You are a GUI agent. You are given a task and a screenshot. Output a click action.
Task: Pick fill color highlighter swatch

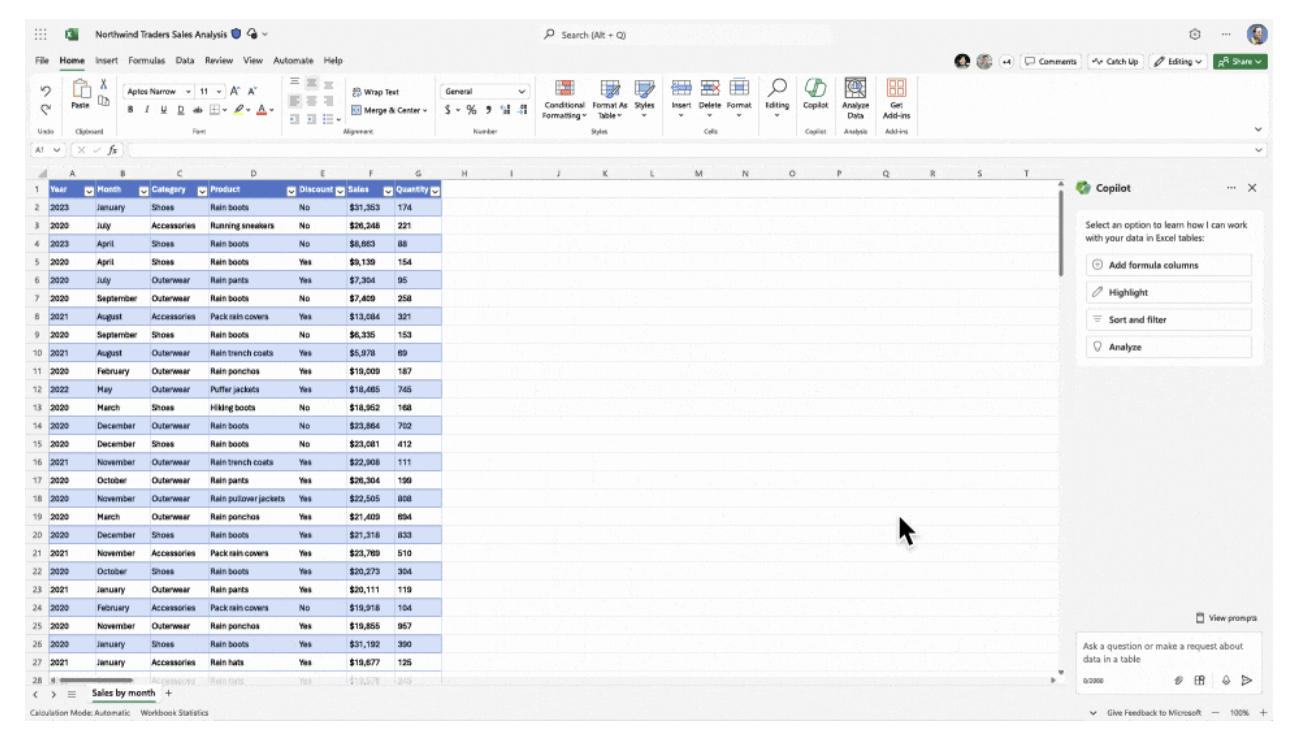pos(240,110)
